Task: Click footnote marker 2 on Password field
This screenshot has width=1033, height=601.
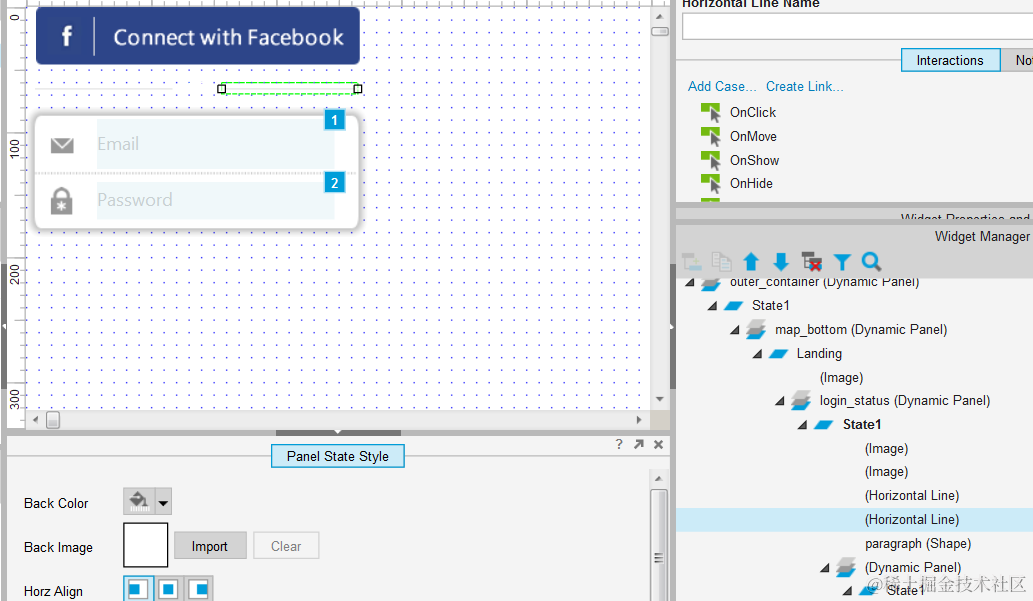Action: coord(335,183)
